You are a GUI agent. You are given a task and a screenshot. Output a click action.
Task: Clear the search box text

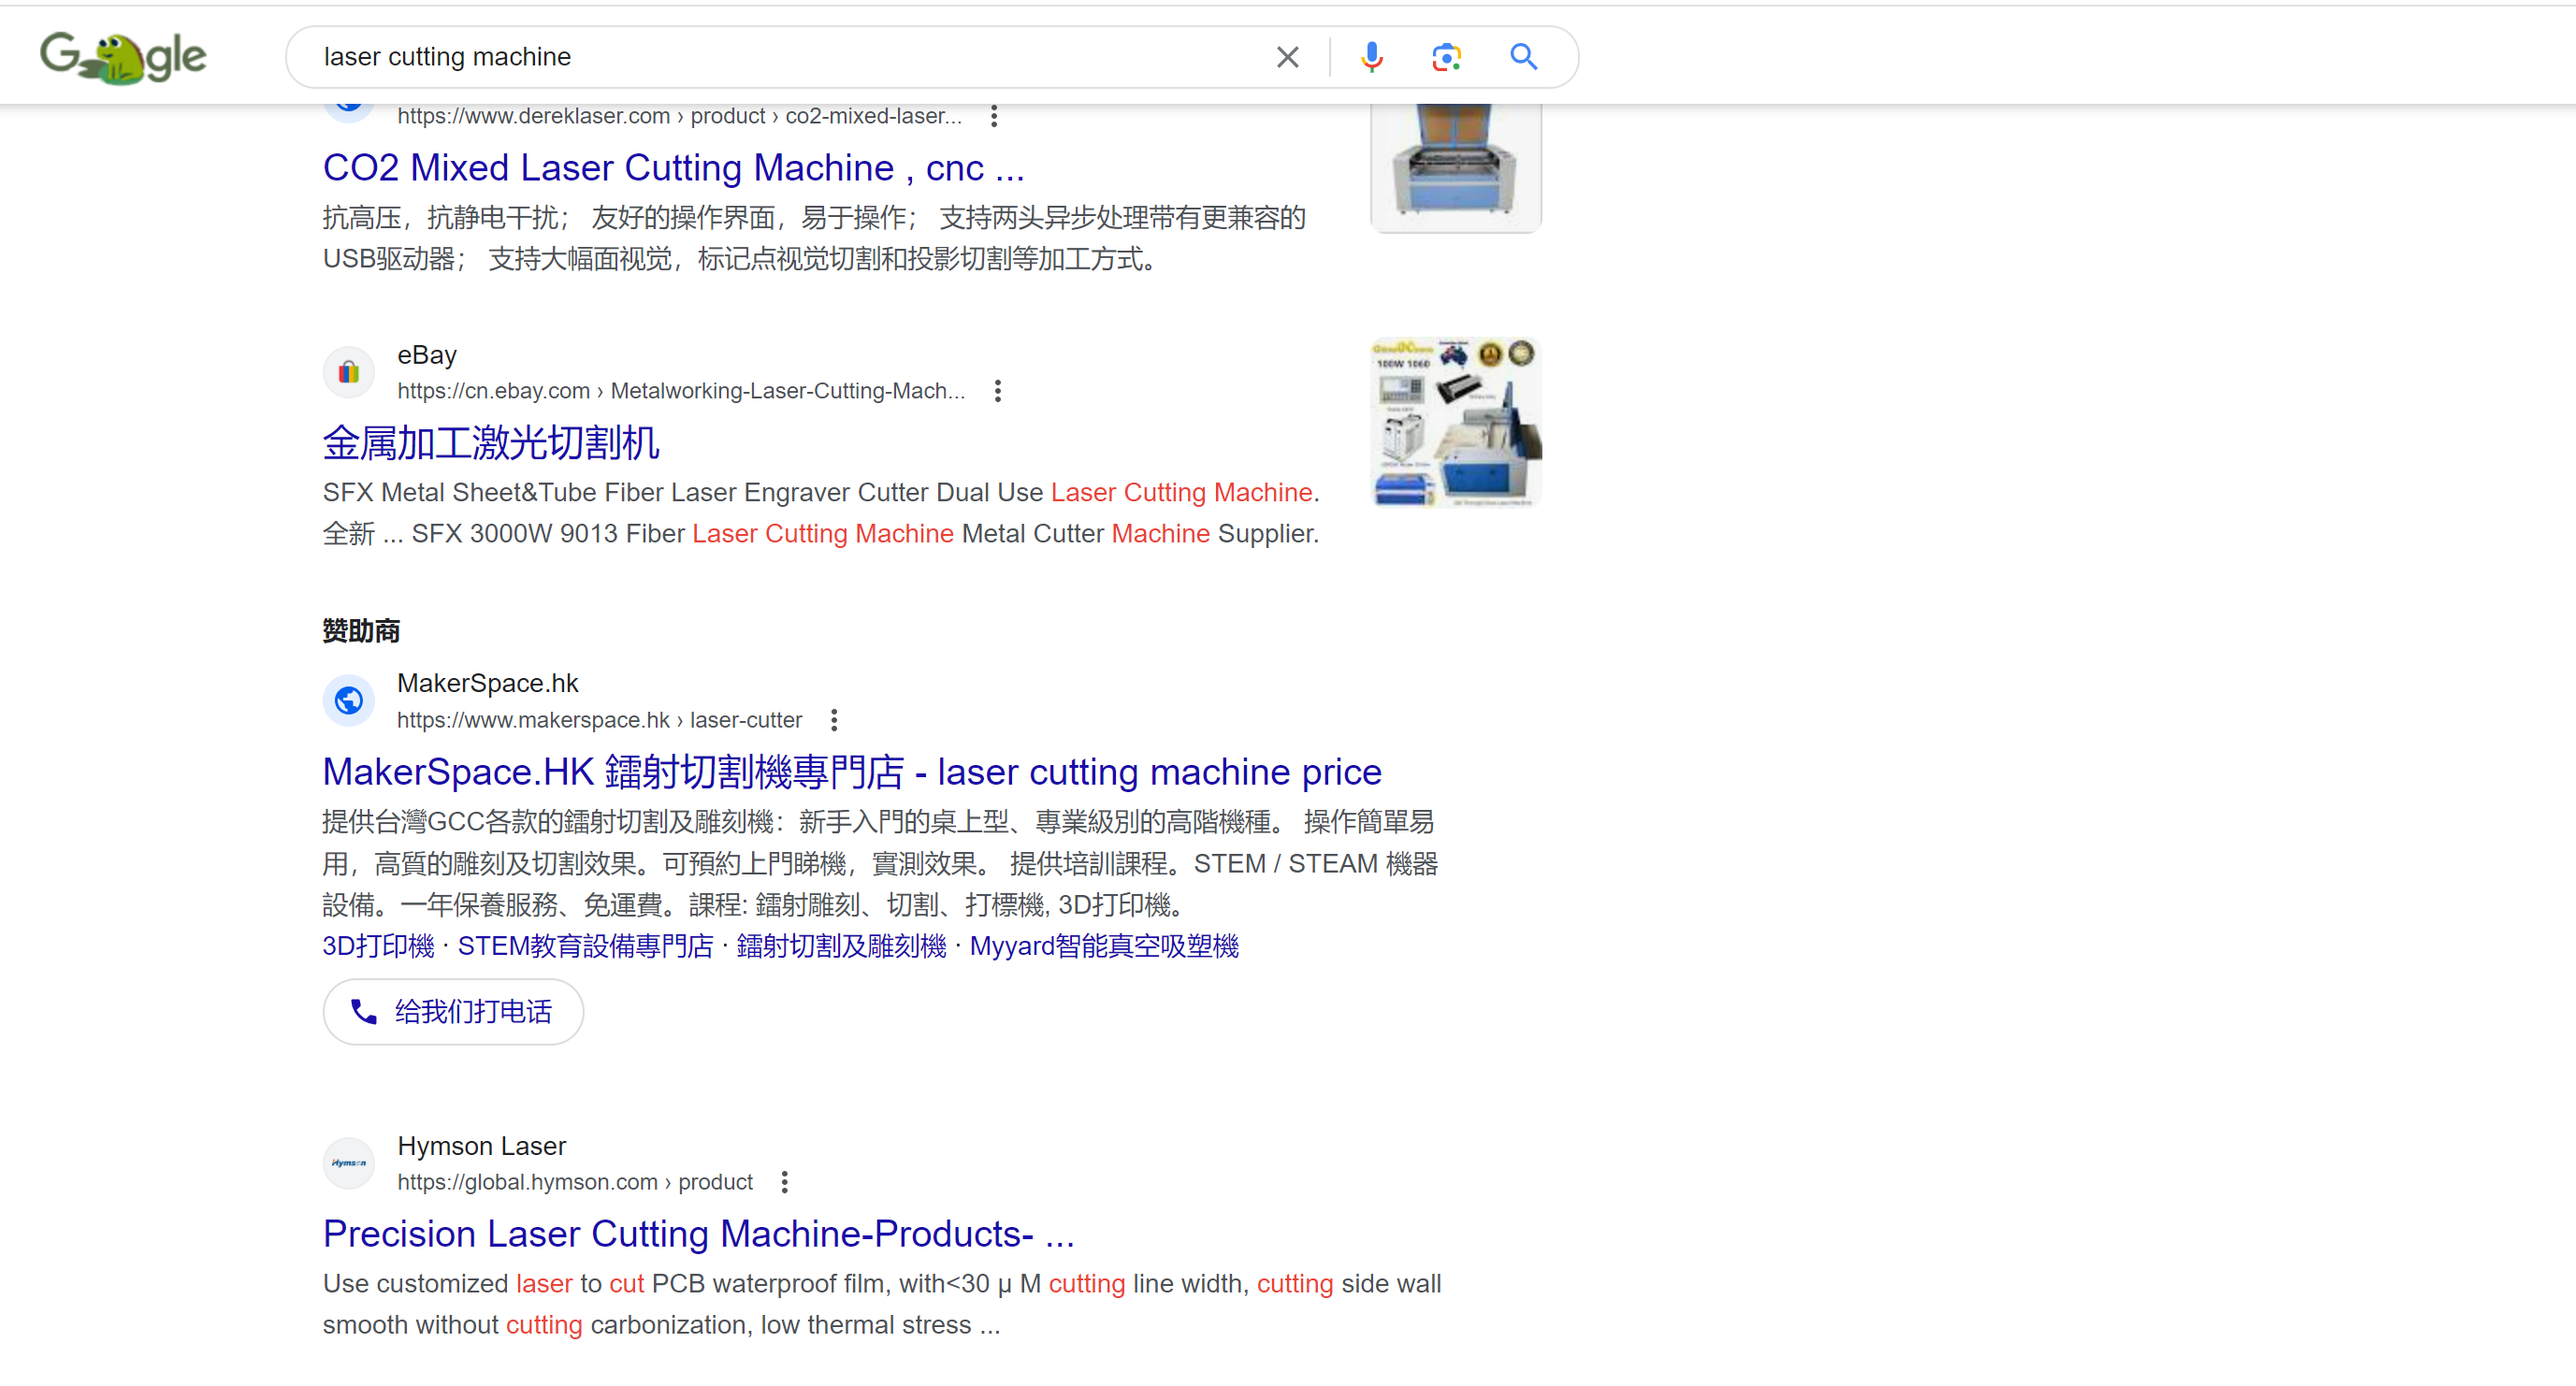(1287, 57)
